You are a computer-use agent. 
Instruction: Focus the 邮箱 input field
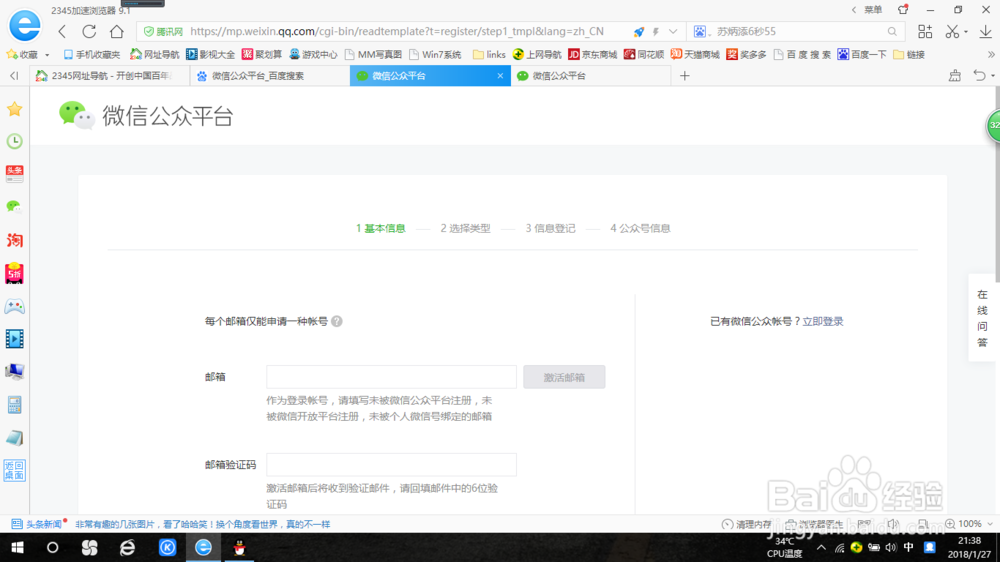click(392, 377)
